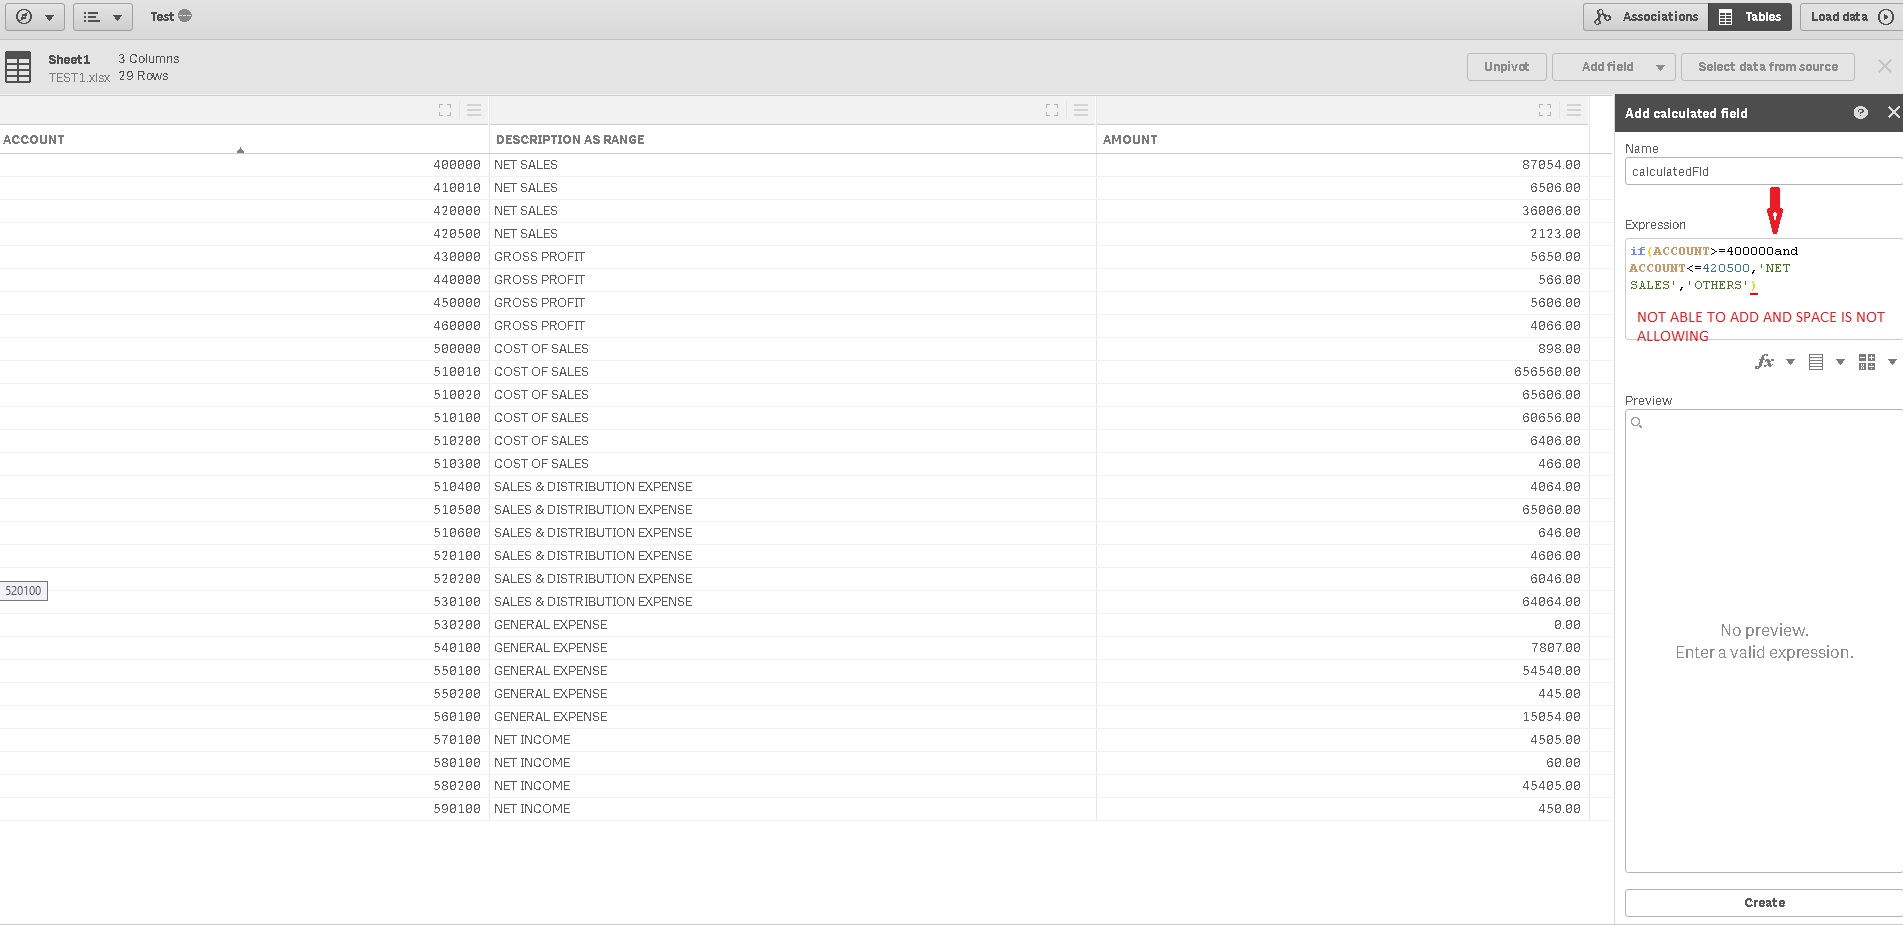Open the fx functions list
This screenshot has height=925, width=1903.
pyautogui.click(x=1775, y=362)
